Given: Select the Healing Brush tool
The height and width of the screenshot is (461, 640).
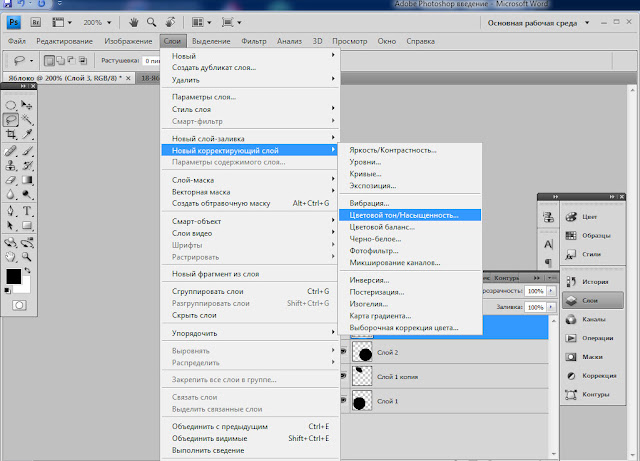Looking at the screenshot, I should pyautogui.click(x=11, y=151).
